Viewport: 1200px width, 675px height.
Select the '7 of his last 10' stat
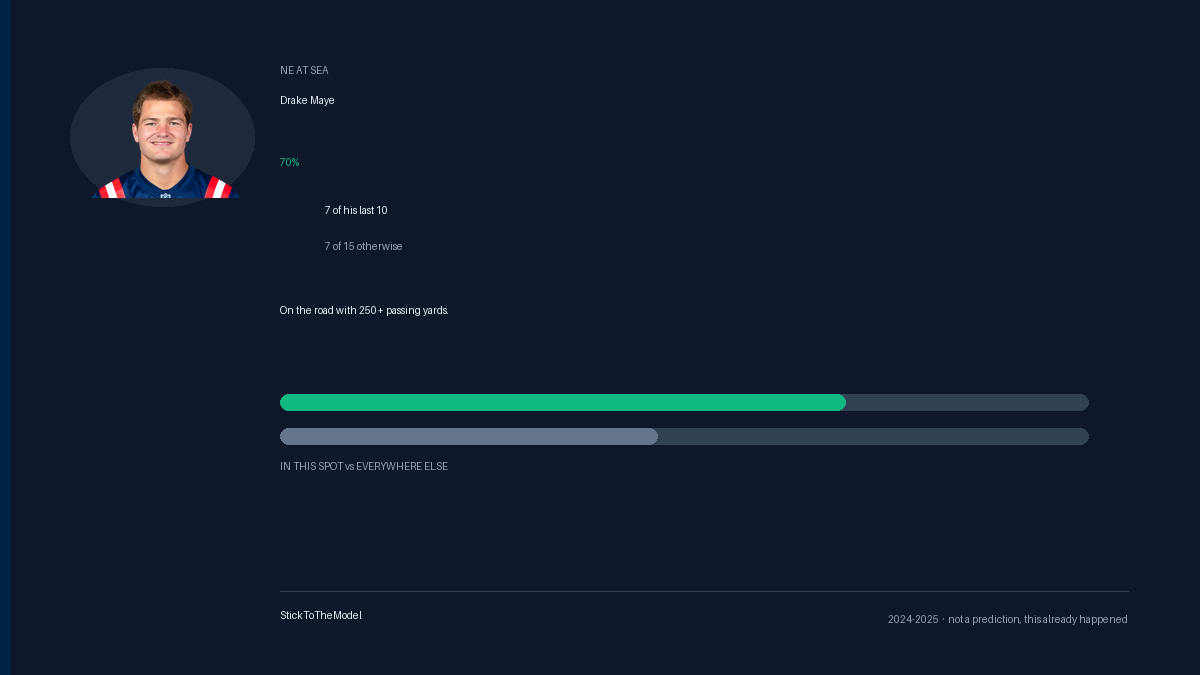point(356,210)
